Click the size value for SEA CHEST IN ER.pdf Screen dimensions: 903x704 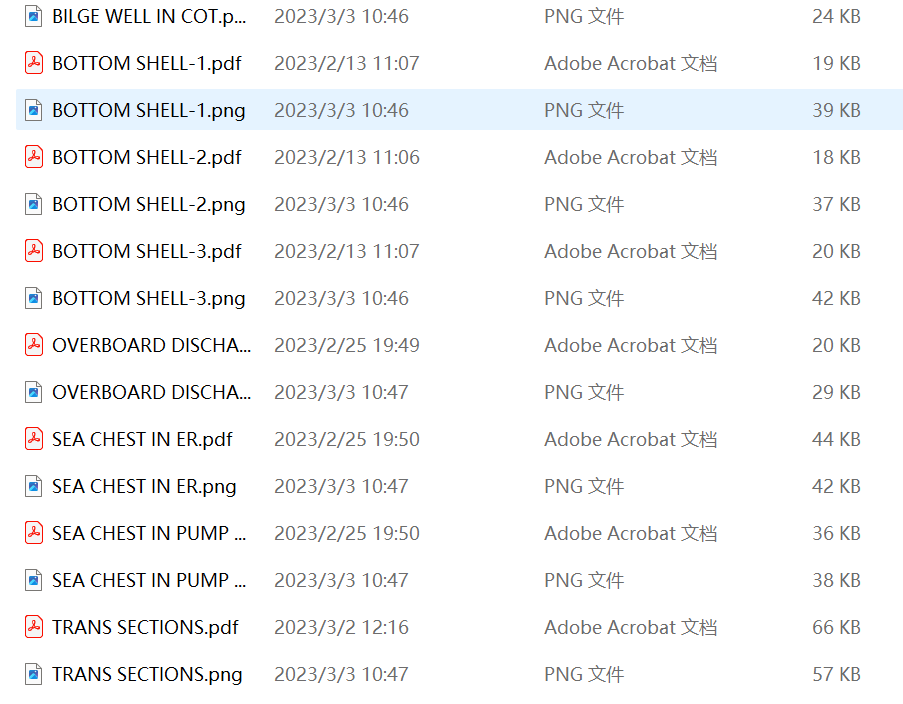(836, 439)
